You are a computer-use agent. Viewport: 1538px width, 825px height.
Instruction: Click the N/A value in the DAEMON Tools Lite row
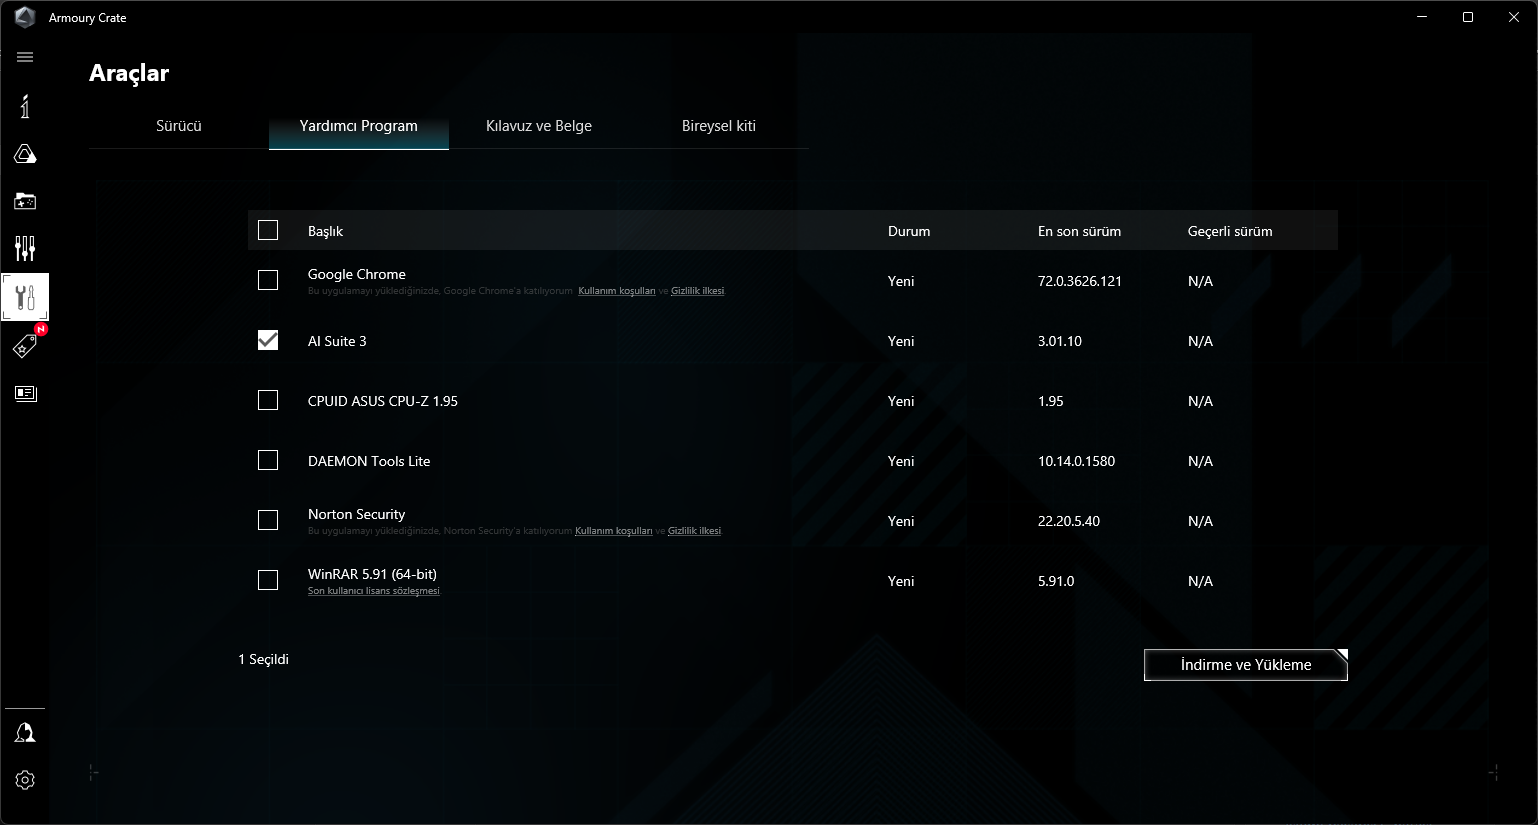click(1200, 461)
